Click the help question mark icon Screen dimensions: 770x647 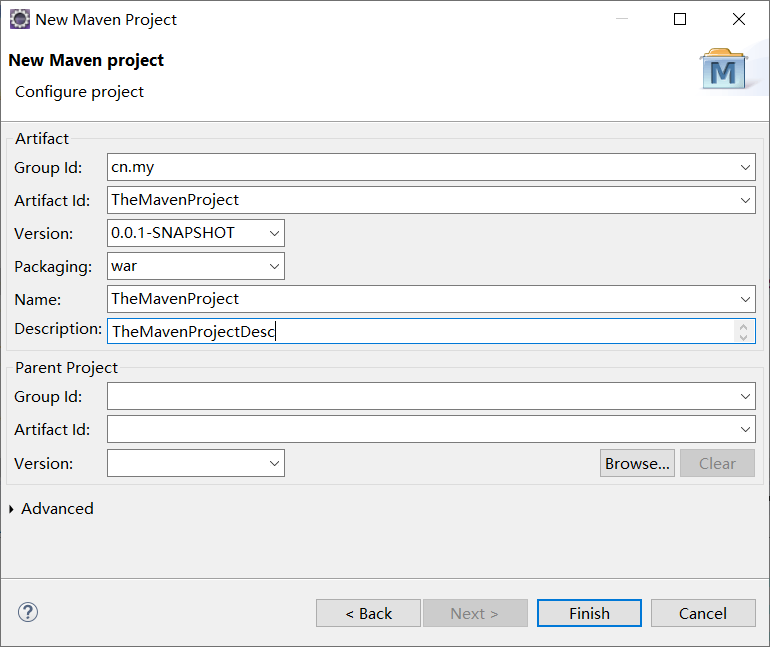point(28,612)
